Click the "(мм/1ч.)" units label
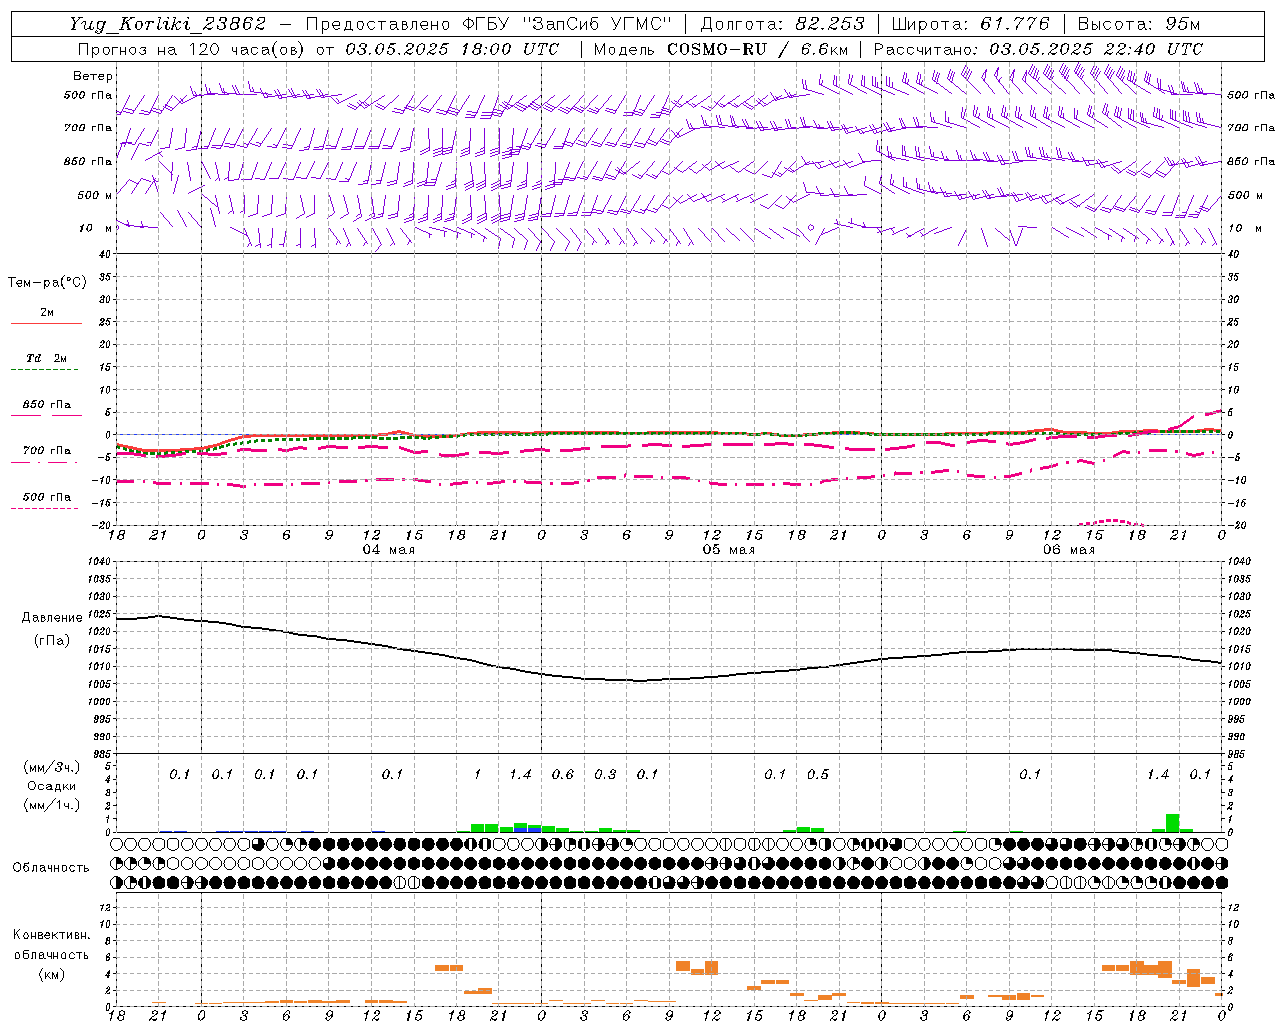1280x1024 pixels. pyautogui.click(x=50, y=805)
